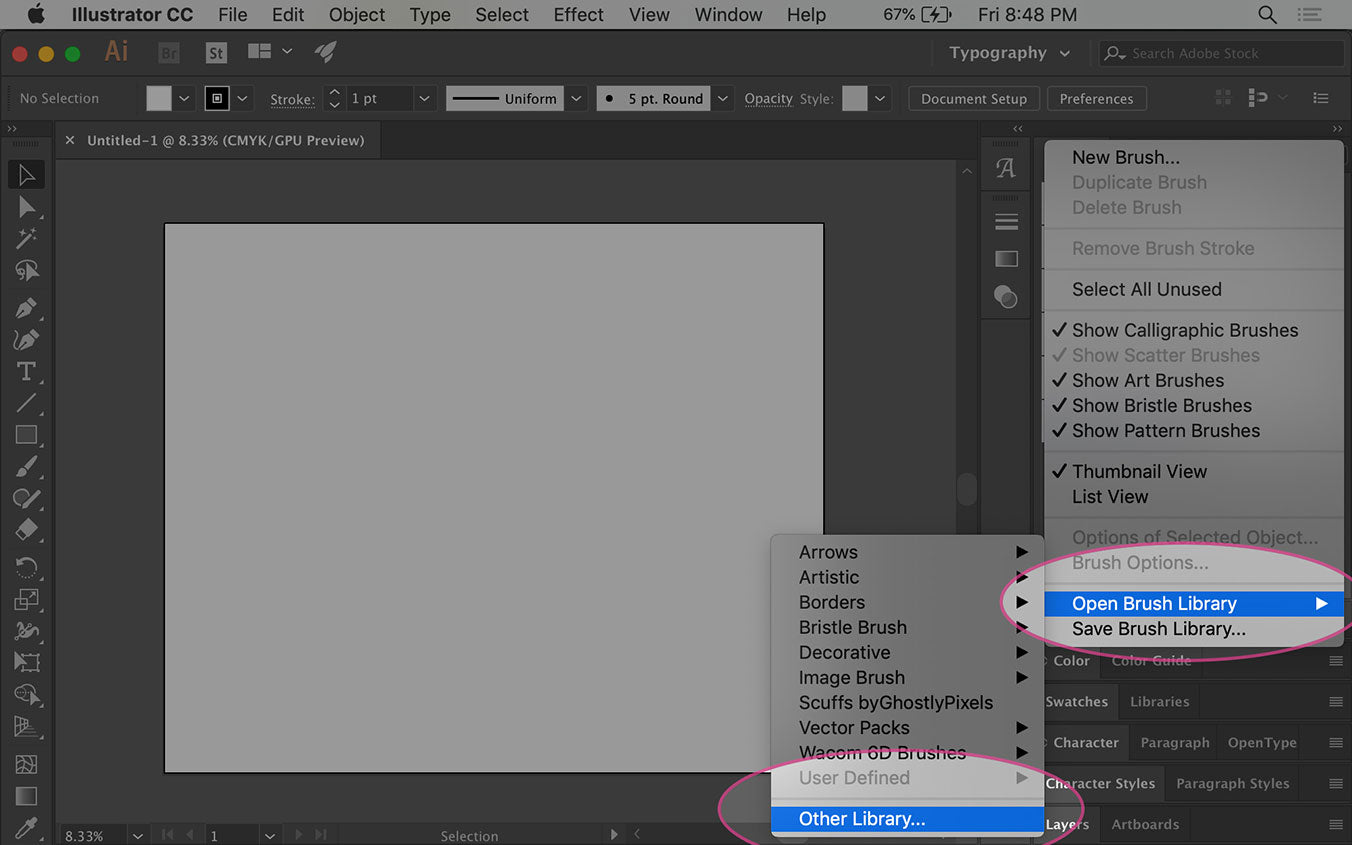Expand the Vector Packs submenu
The height and width of the screenshot is (845, 1352).
coord(907,727)
